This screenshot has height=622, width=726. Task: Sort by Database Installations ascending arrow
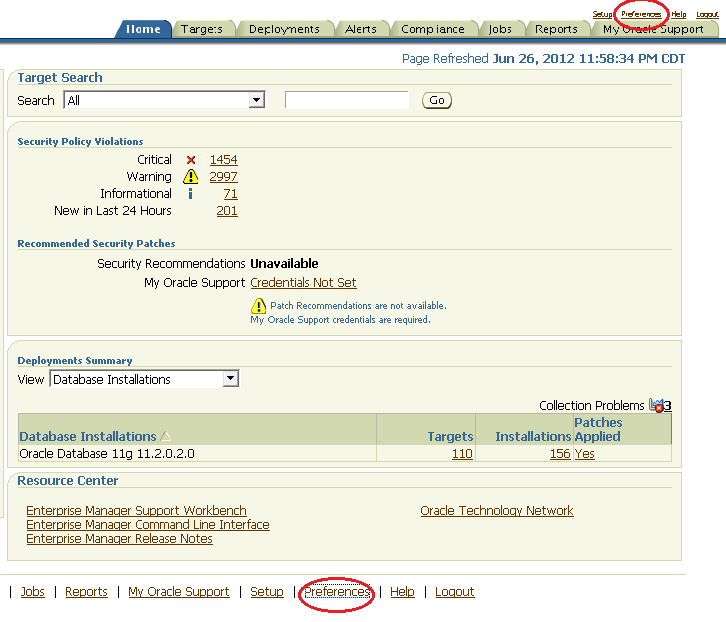165,436
